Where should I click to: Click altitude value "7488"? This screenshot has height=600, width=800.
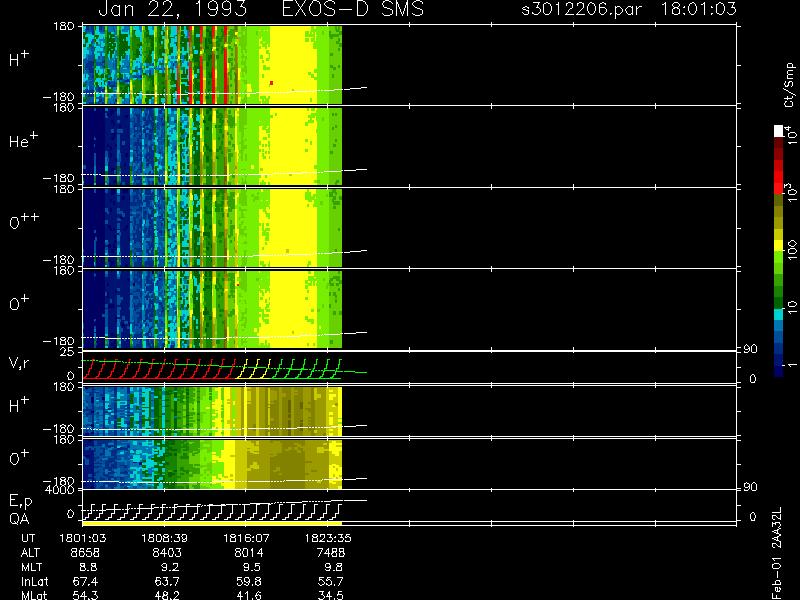pos(331,553)
